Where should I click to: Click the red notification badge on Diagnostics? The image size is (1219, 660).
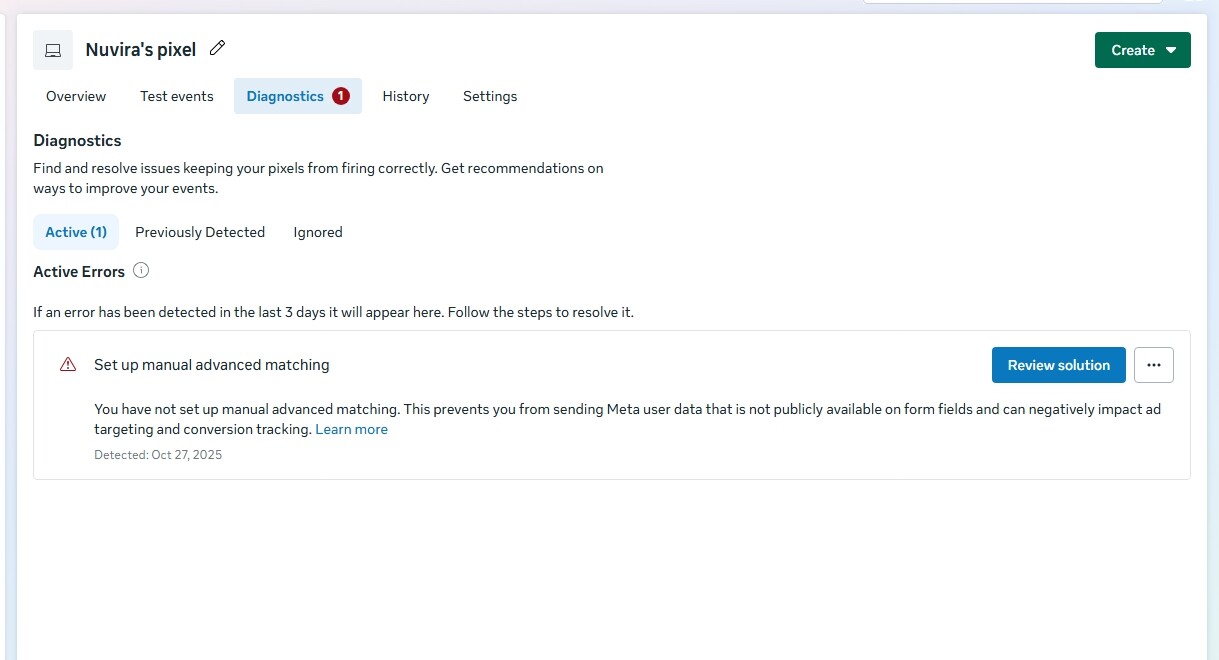click(x=341, y=96)
